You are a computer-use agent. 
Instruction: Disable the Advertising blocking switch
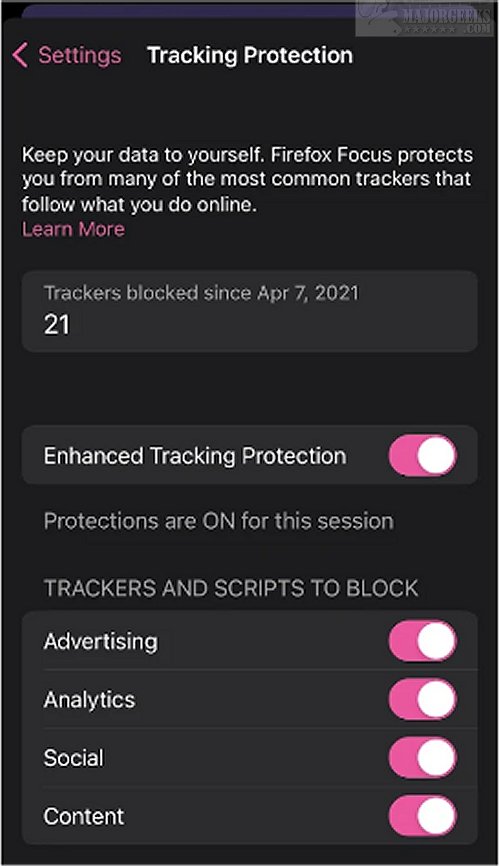click(423, 641)
